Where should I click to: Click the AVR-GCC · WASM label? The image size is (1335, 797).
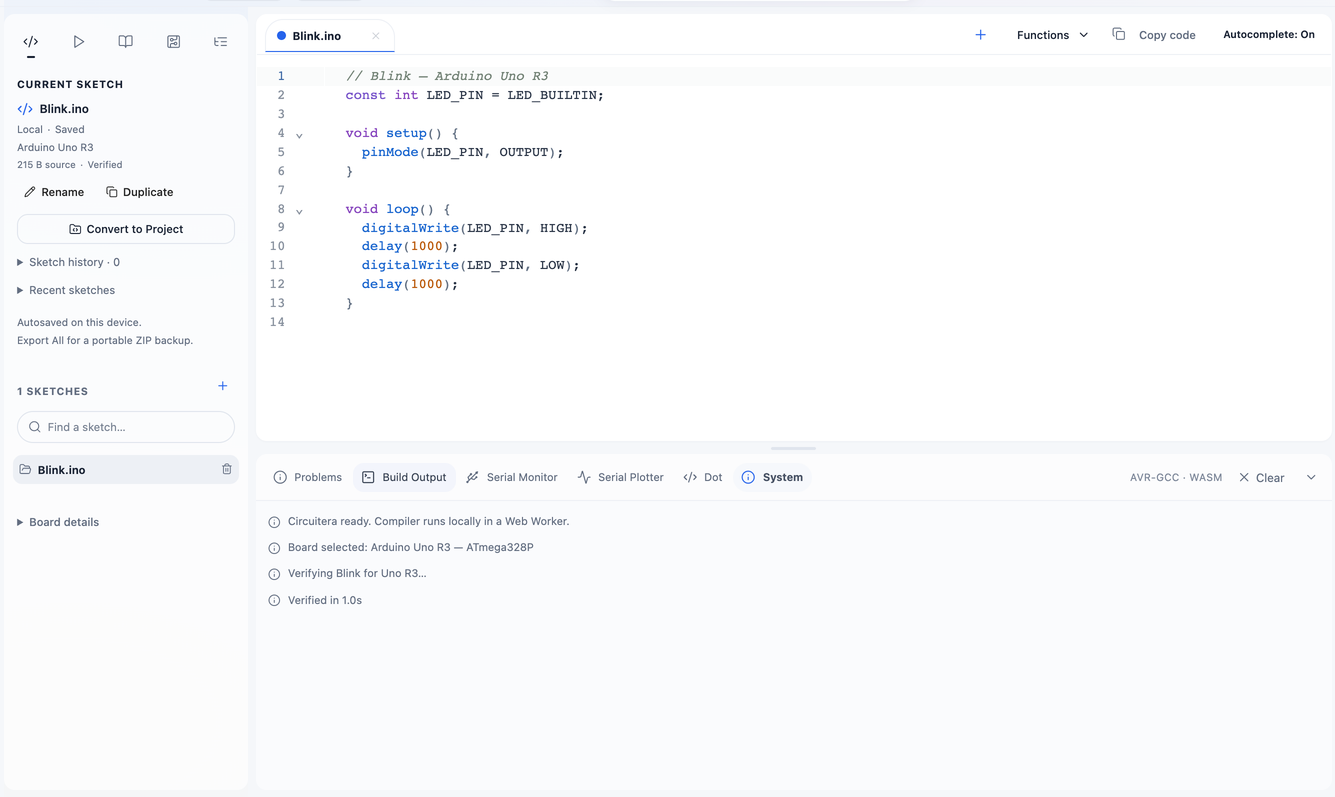point(1176,478)
